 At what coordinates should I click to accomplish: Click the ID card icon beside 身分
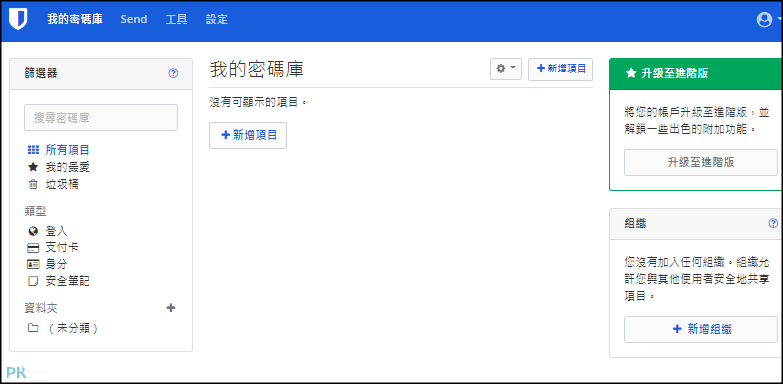point(33,265)
